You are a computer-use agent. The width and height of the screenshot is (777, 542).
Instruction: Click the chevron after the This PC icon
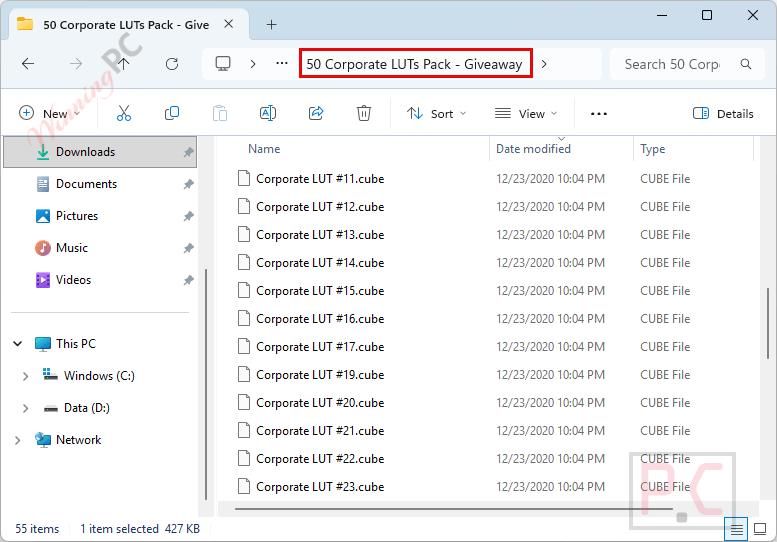[253, 64]
